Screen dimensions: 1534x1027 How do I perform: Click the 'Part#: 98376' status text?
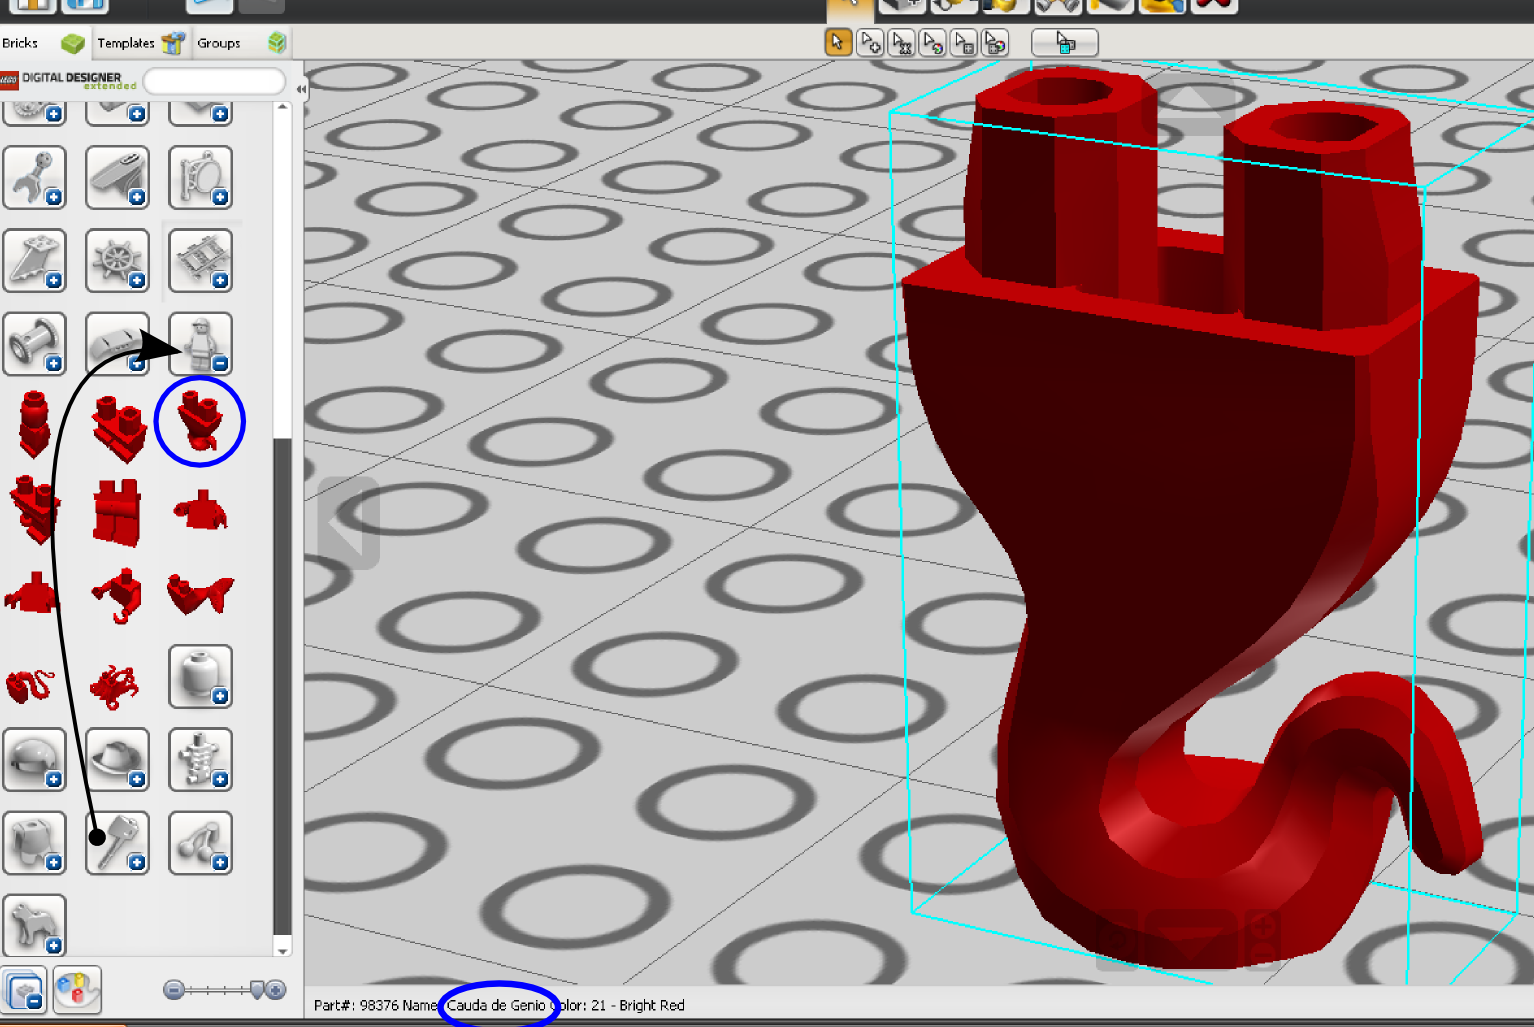coord(356,1005)
